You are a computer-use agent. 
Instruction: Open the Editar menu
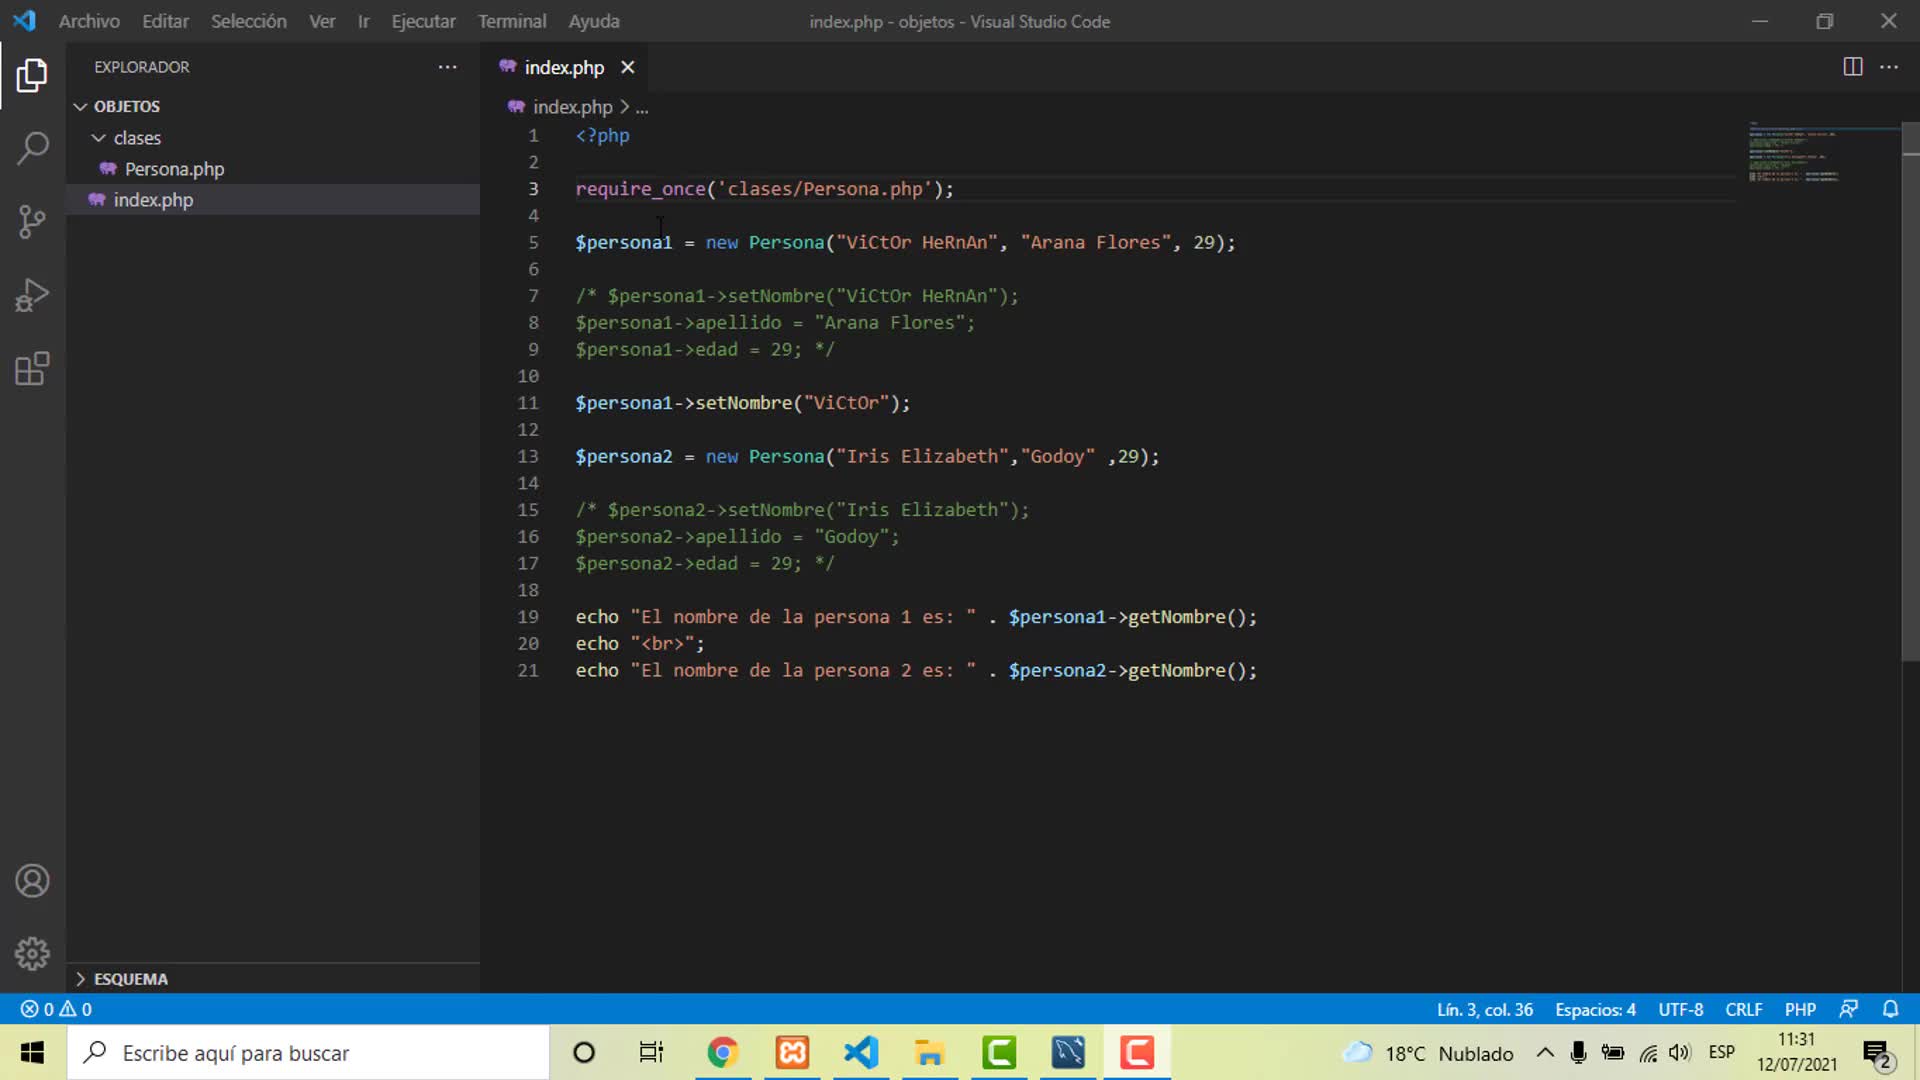[165, 21]
